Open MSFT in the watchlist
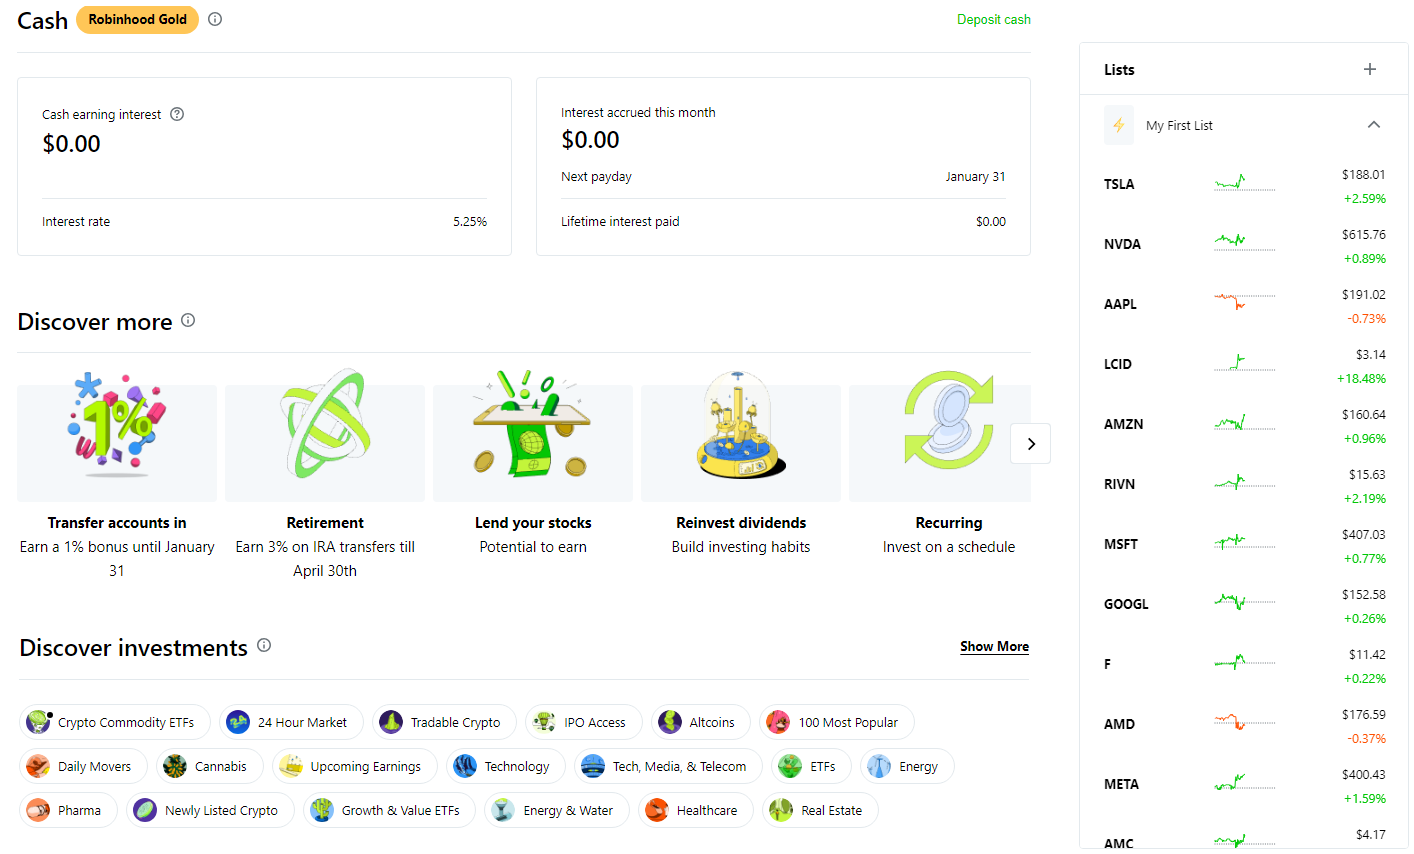 tap(1244, 545)
